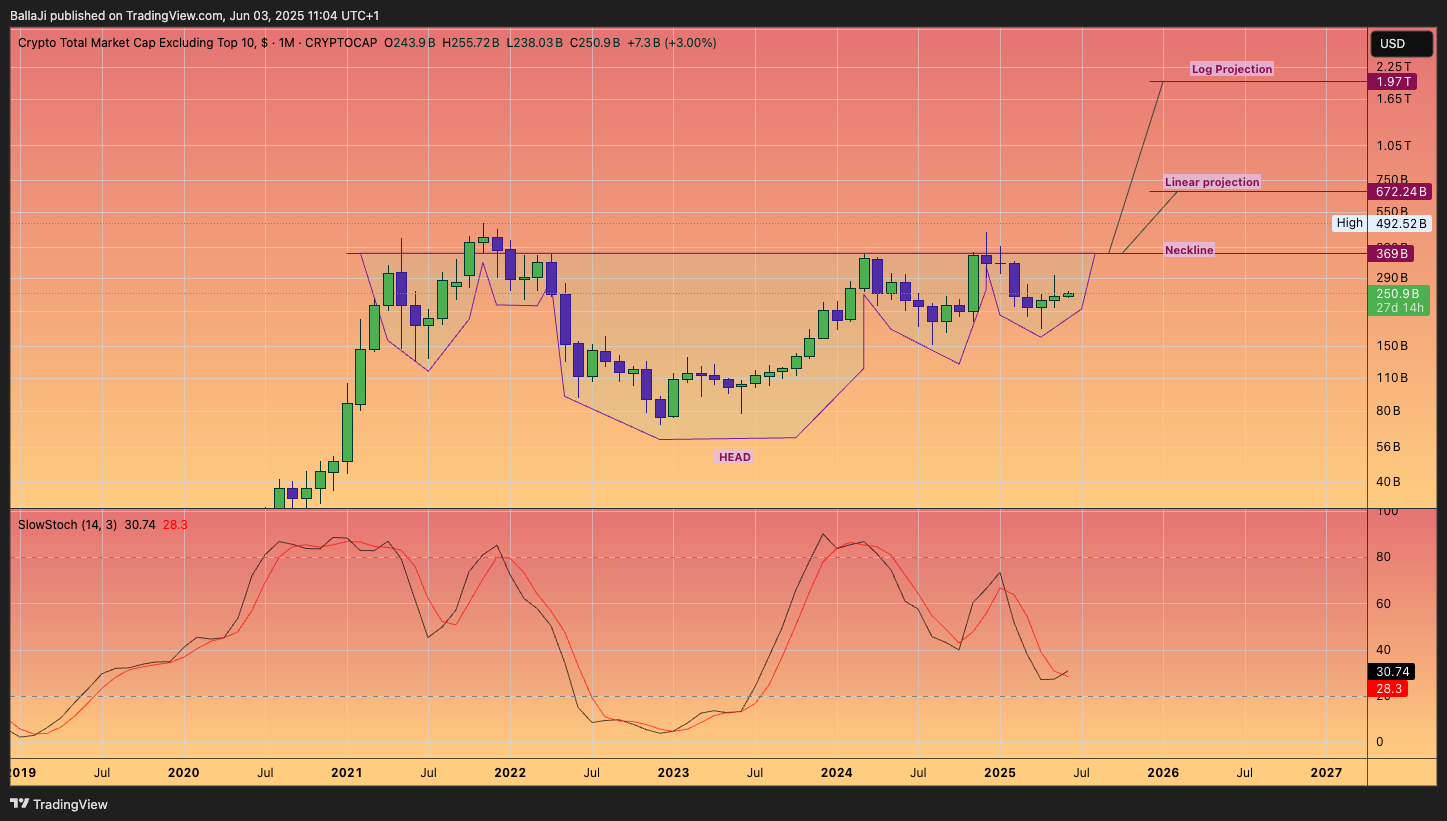
Task: Click the black 30.74 stochastic value tag
Action: [x=1393, y=673]
